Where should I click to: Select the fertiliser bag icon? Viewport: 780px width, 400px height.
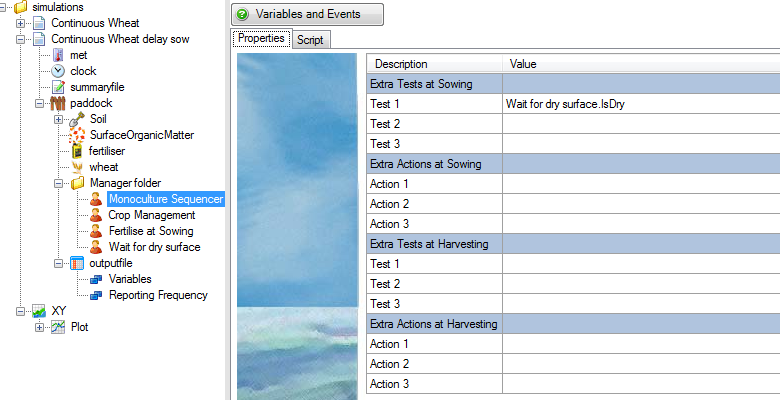(77, 151)
